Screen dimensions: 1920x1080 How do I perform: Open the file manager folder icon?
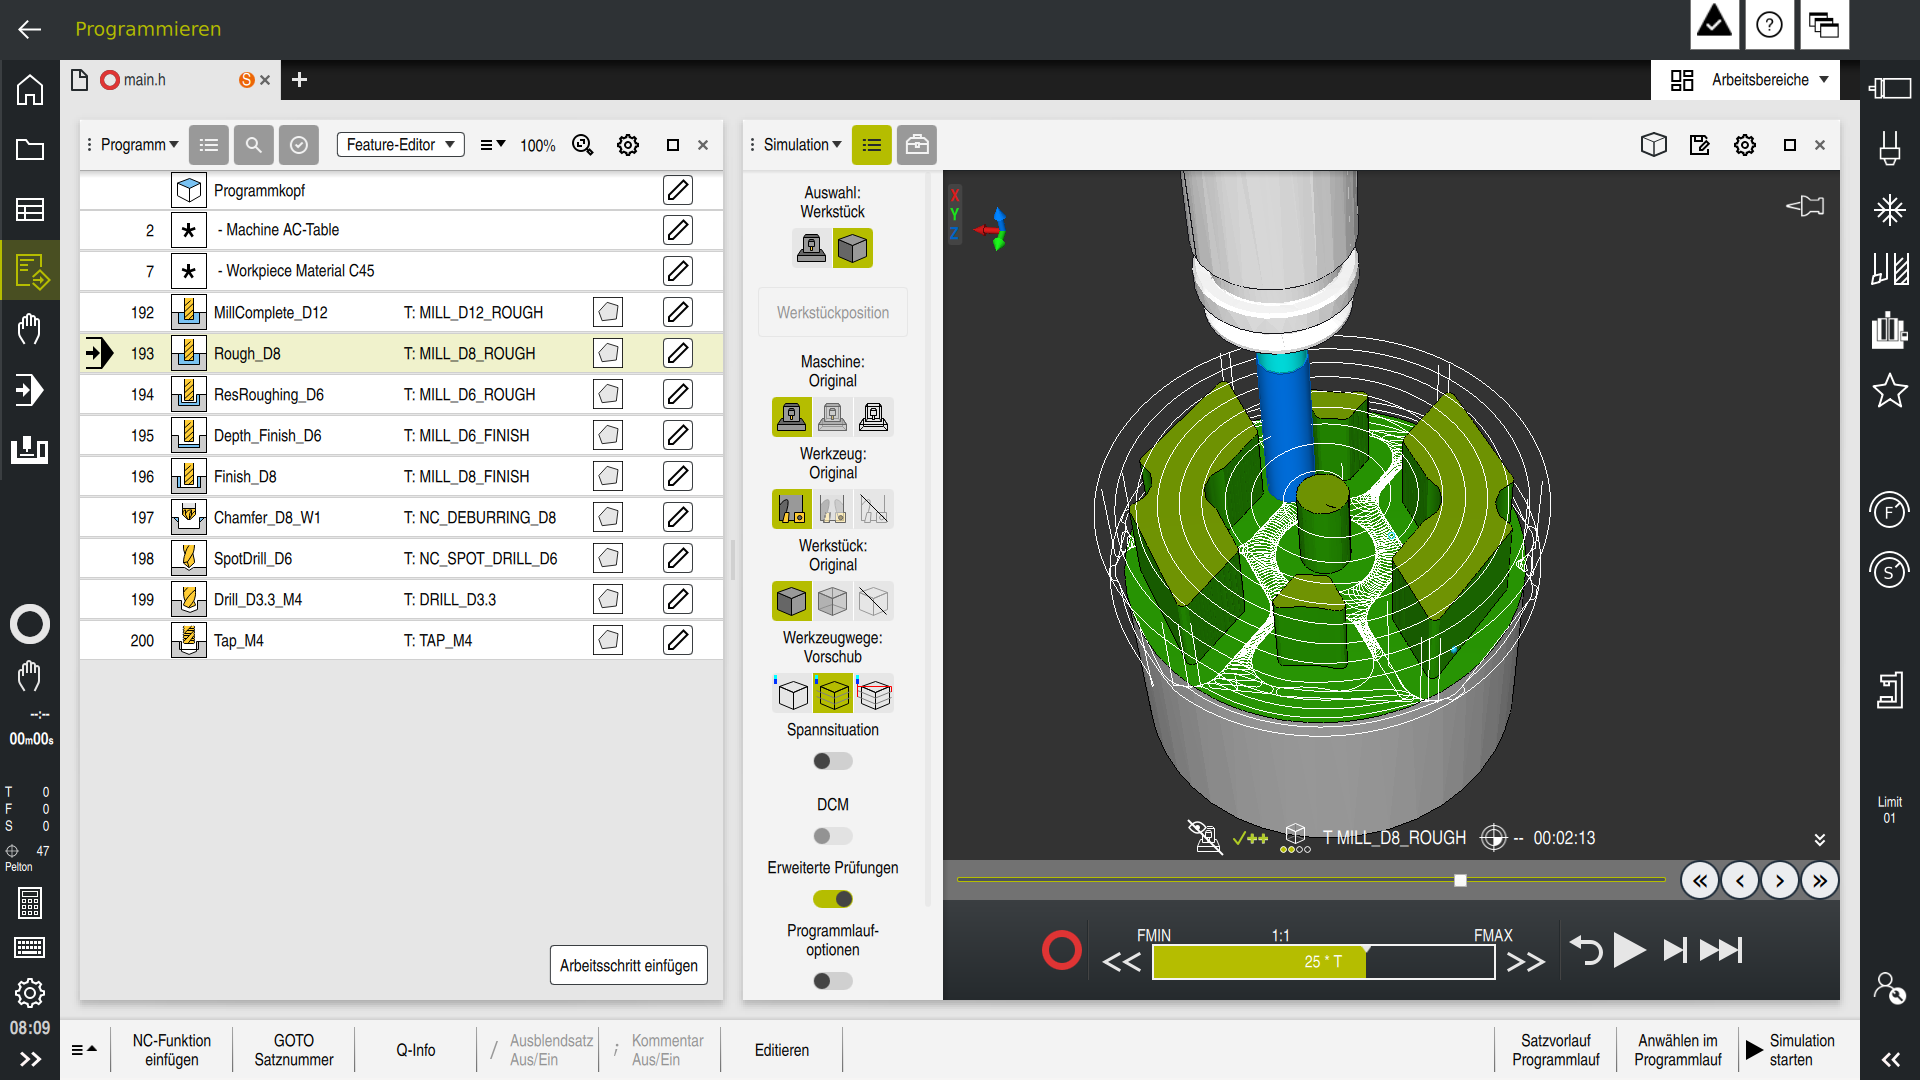point(30,150)
